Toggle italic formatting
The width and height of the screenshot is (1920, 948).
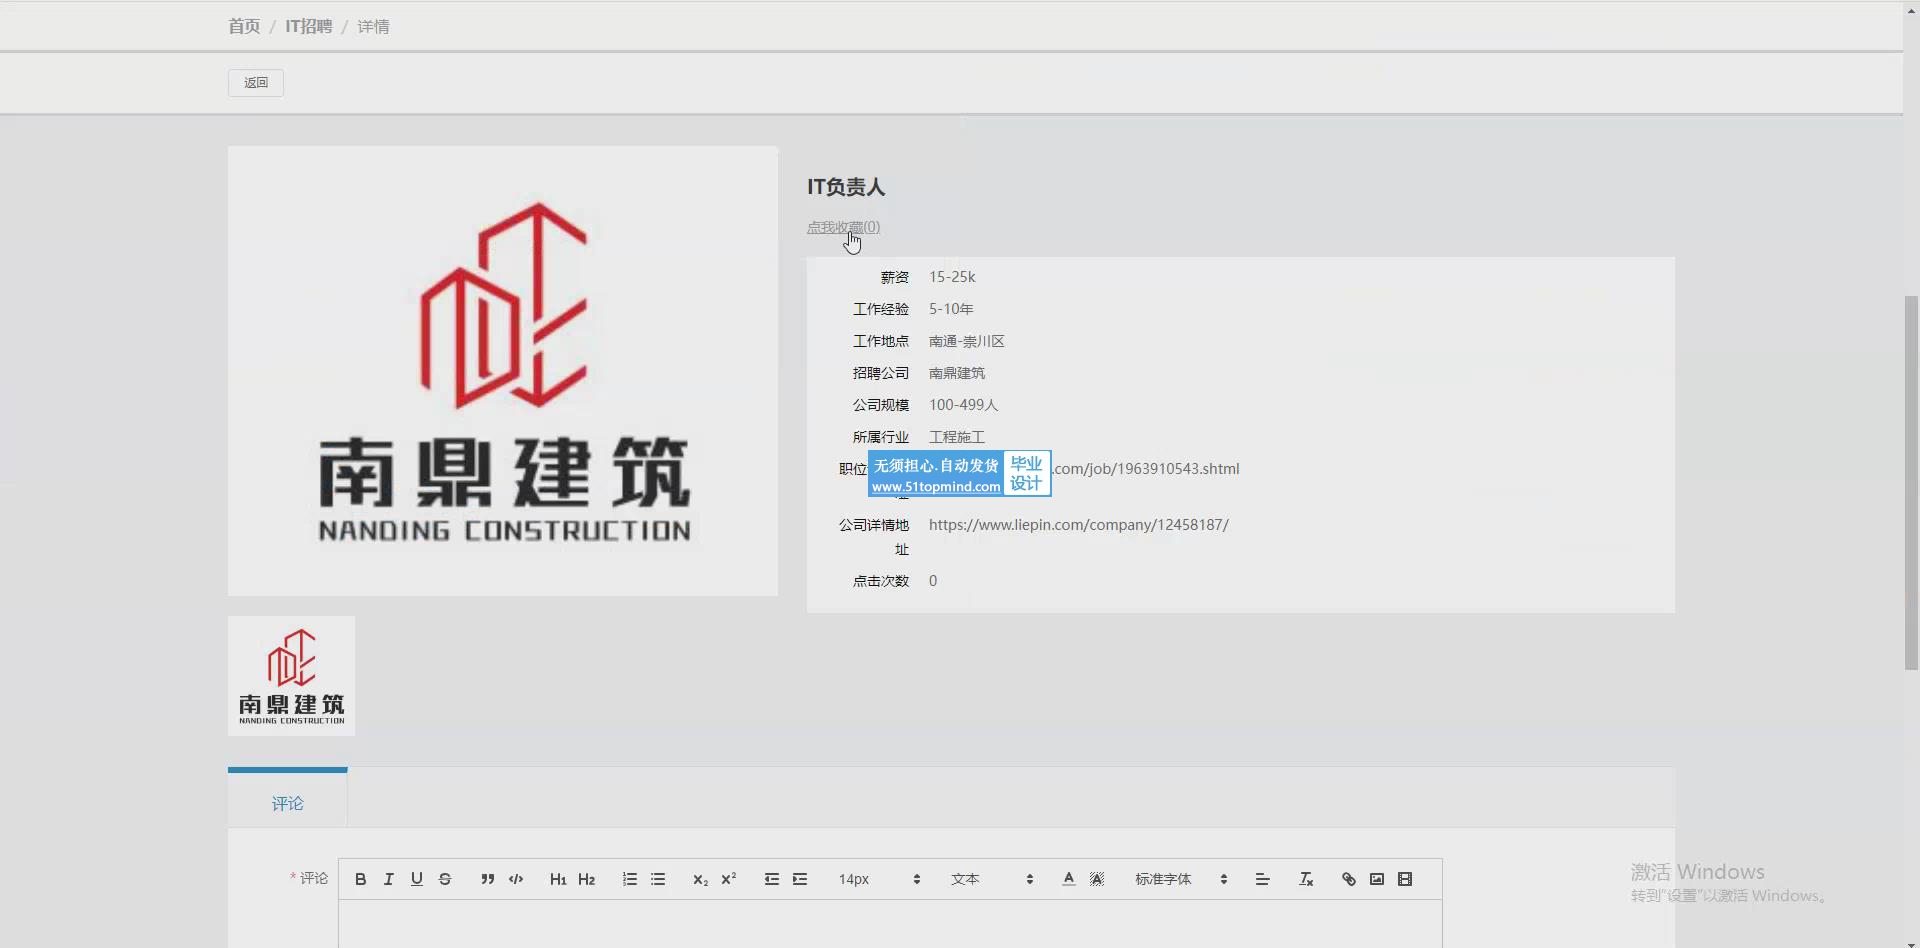pos(389,879)
